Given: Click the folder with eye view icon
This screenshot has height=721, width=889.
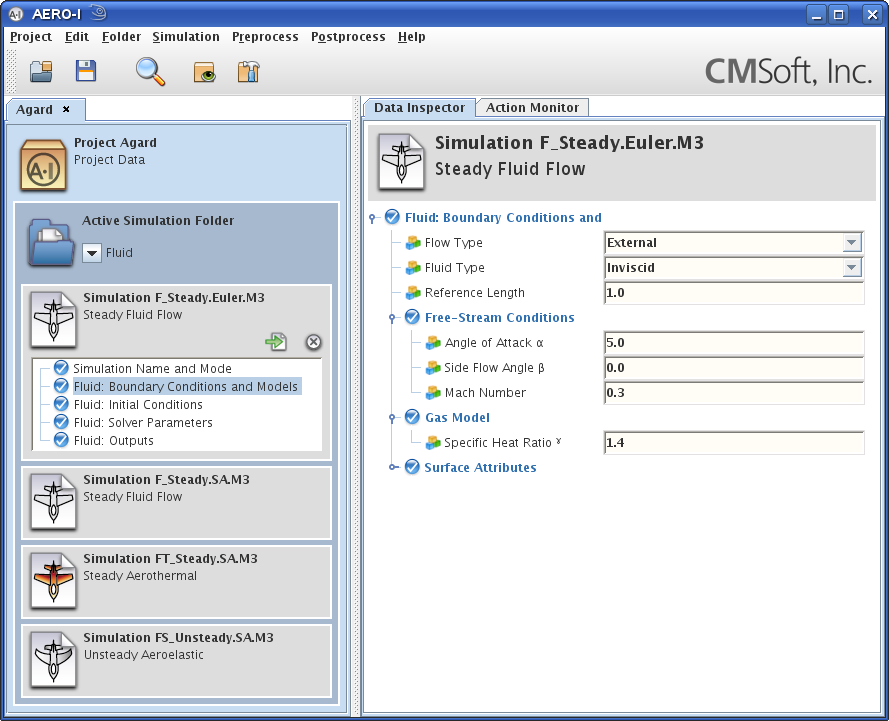Looking at the screenshot, I should [x=204, y=73].
